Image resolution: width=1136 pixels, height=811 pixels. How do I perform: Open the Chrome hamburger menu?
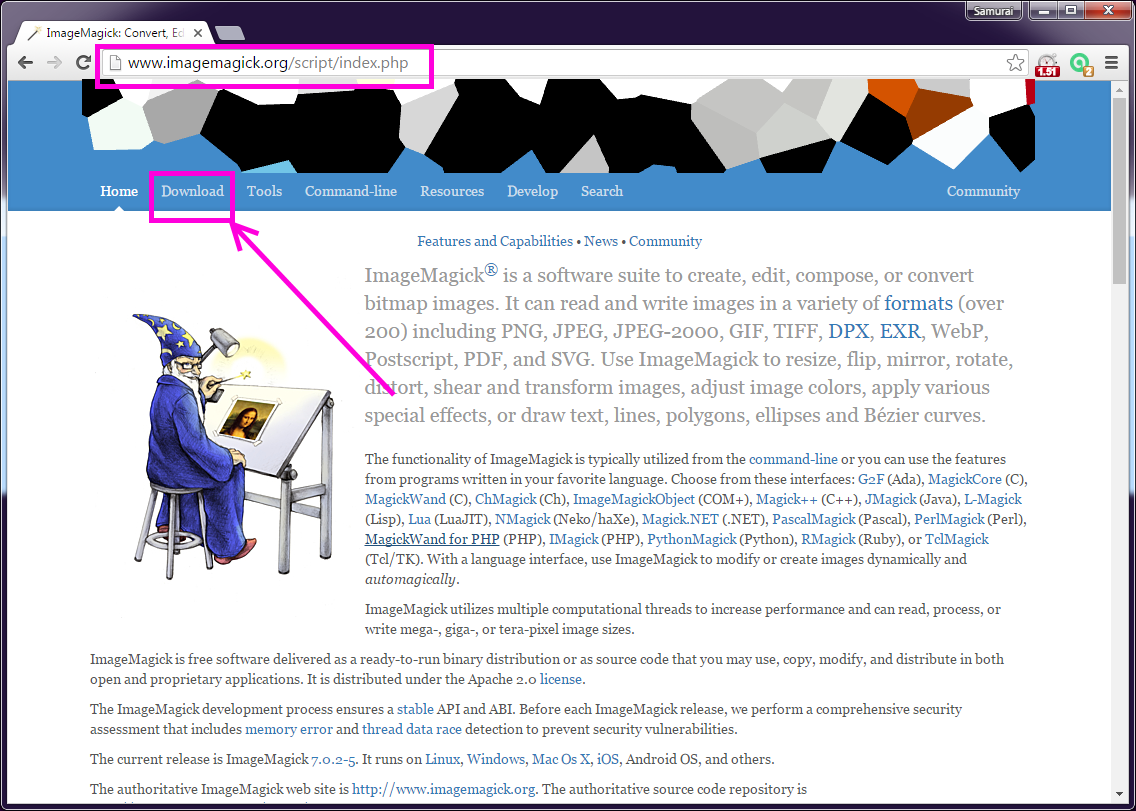coord(1112,63)
